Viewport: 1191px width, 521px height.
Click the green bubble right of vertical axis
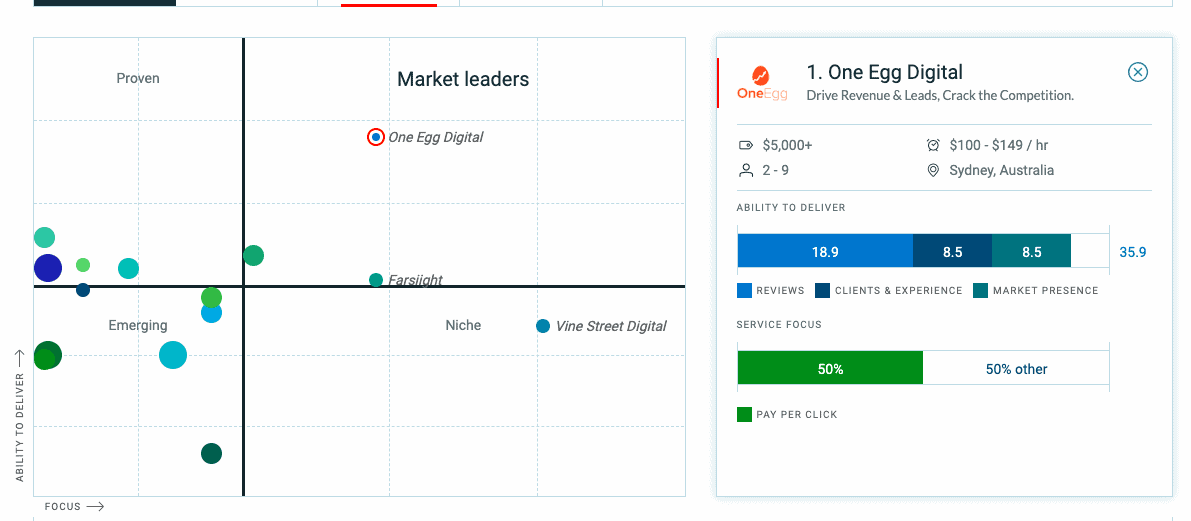[254, 255]
